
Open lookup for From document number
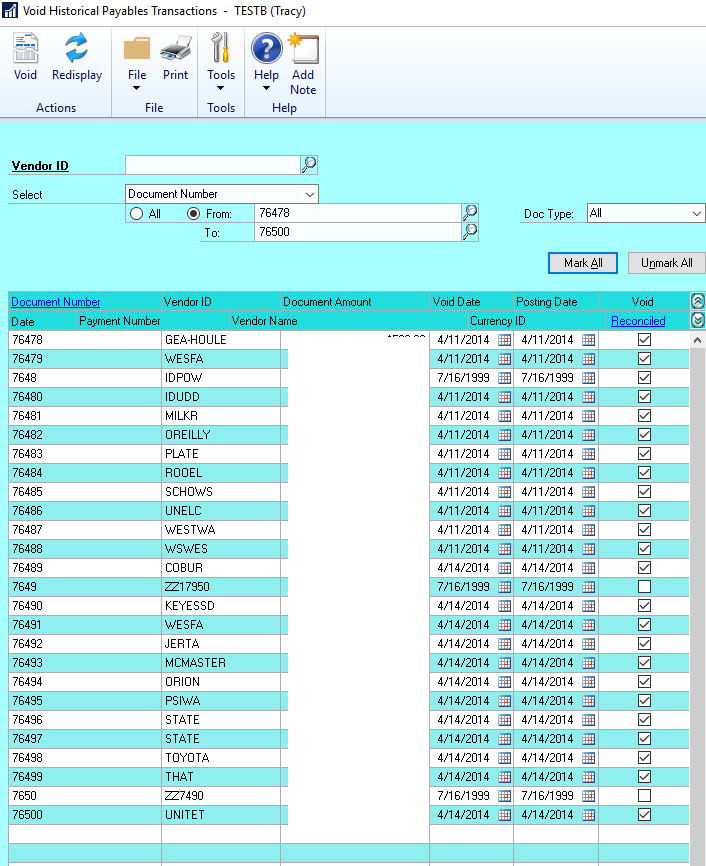click(470, 213)
